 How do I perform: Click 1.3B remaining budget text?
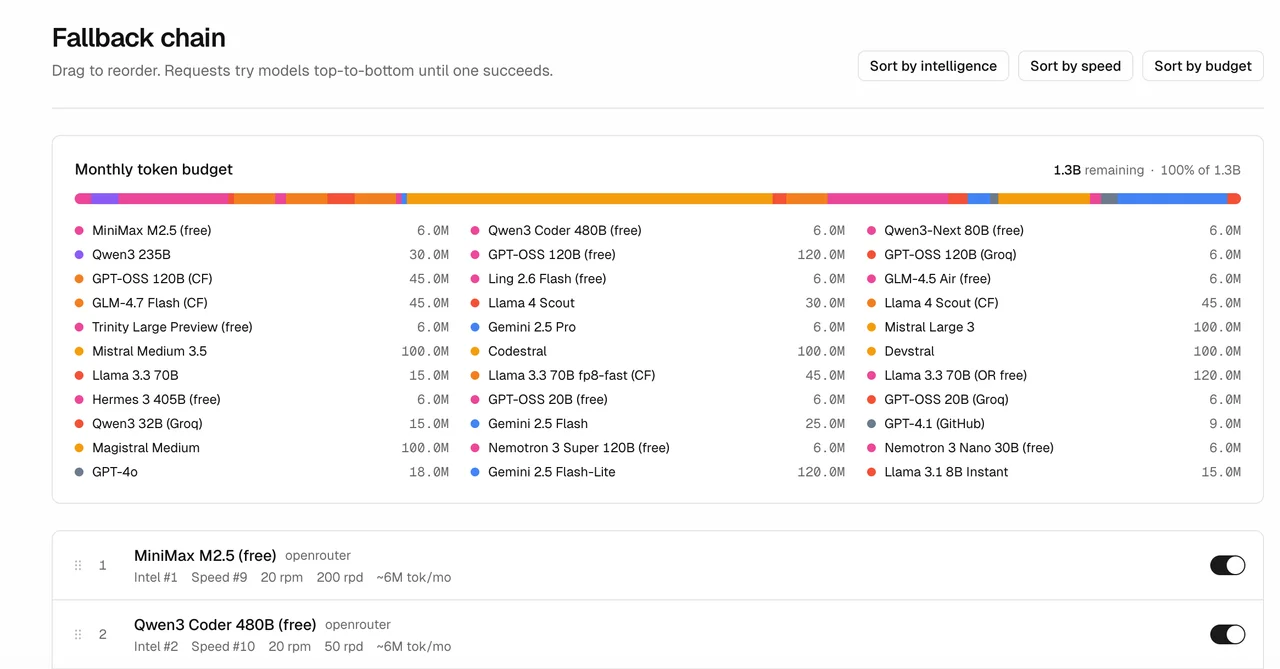tap(1098, 170)
